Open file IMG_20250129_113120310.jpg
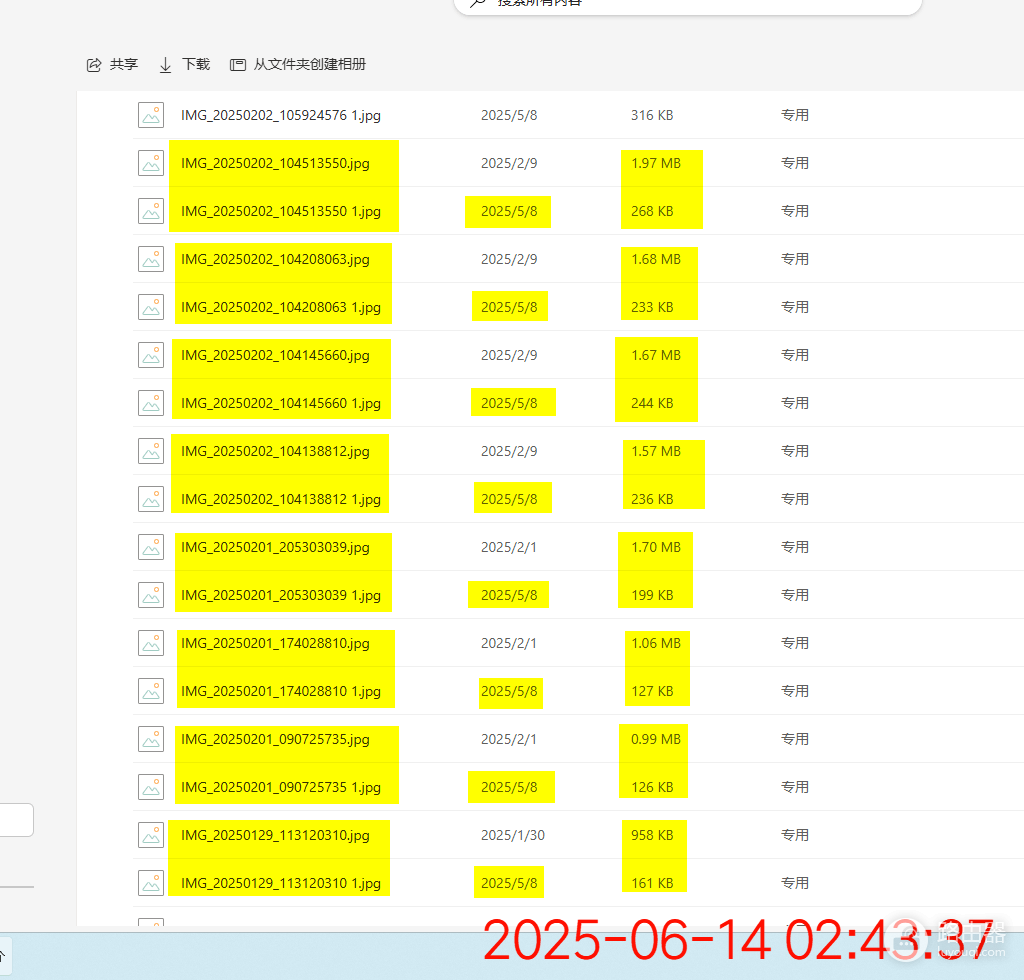Screen dimensions: 1024x980 point(275,835)
